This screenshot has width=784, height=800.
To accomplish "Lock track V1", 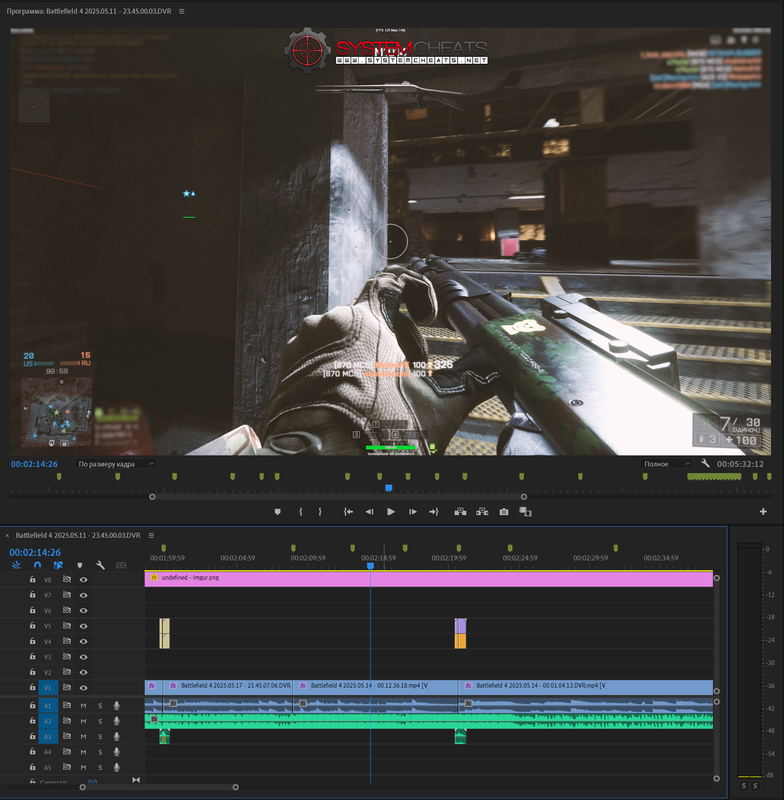I will pos(33,687).
